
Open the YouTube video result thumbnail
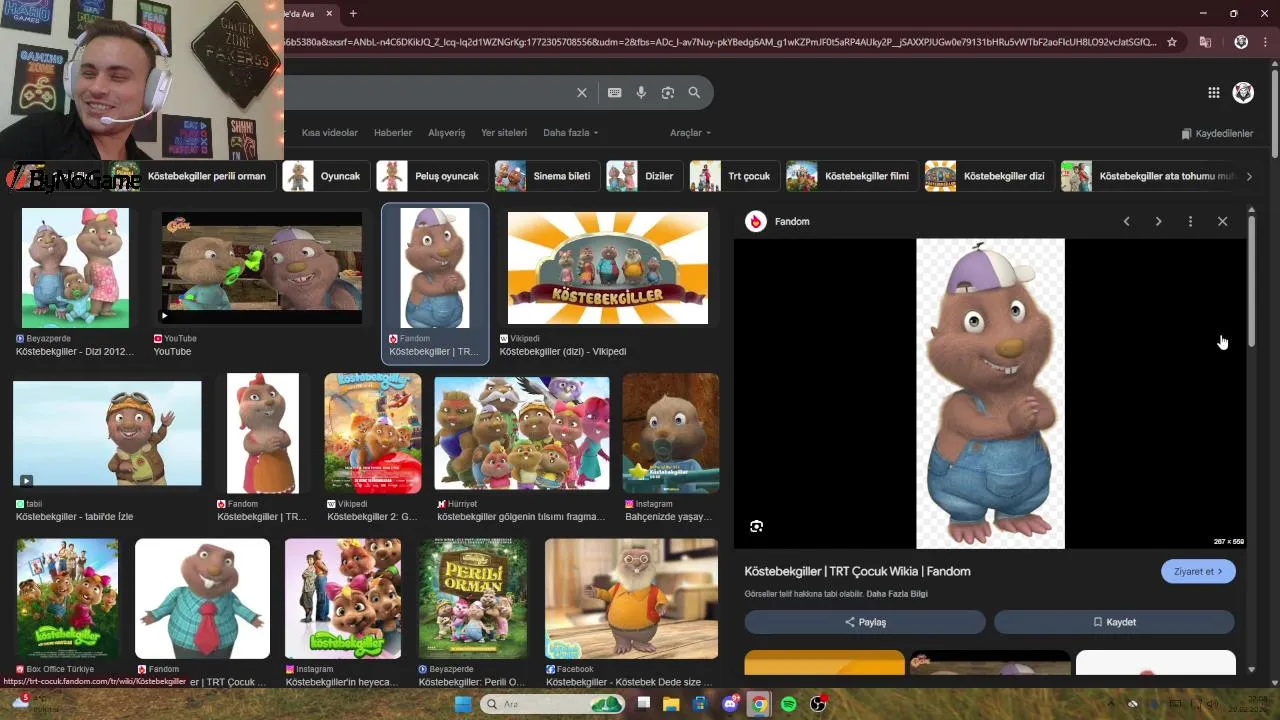[x=262, y=268]
